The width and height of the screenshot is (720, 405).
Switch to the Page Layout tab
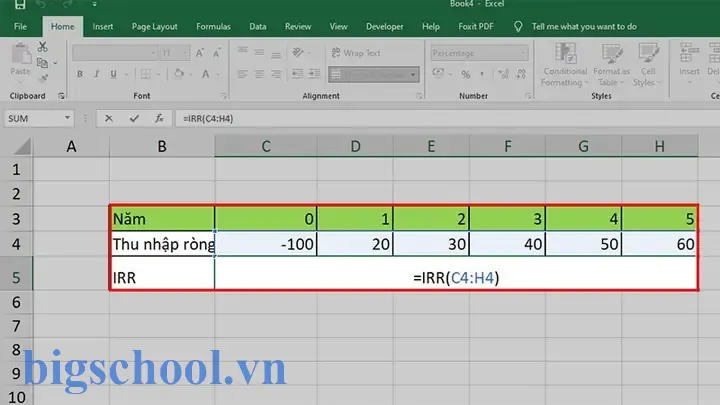154,27
